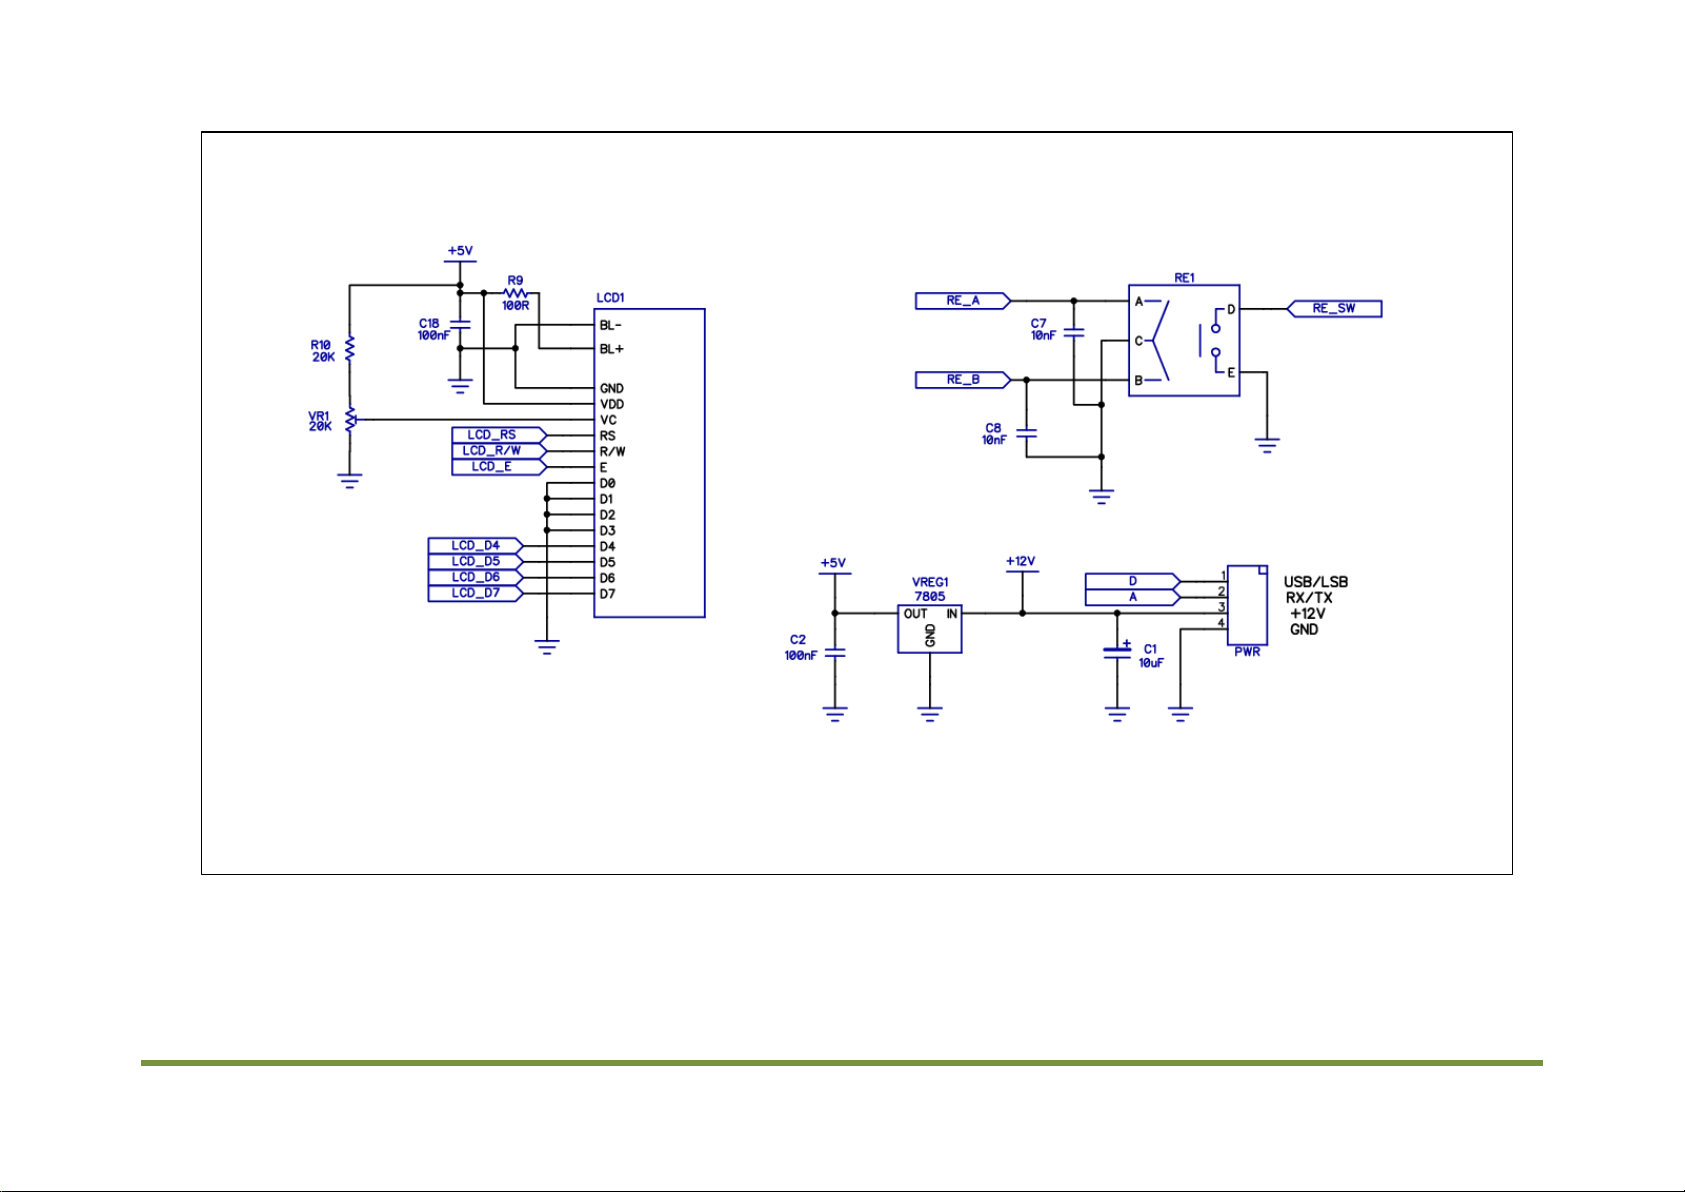Click the ground symbol below C1

point(1117,714)
